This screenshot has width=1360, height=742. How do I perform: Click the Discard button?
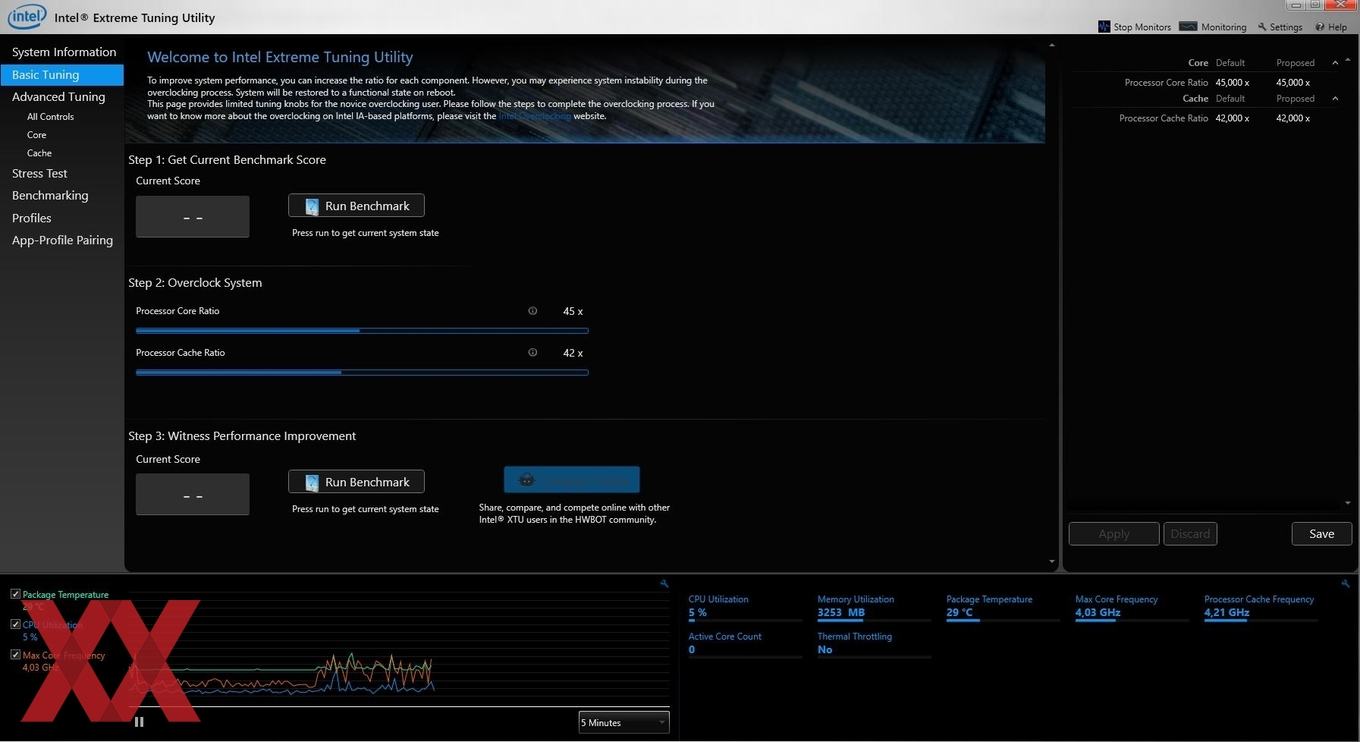1190,534
